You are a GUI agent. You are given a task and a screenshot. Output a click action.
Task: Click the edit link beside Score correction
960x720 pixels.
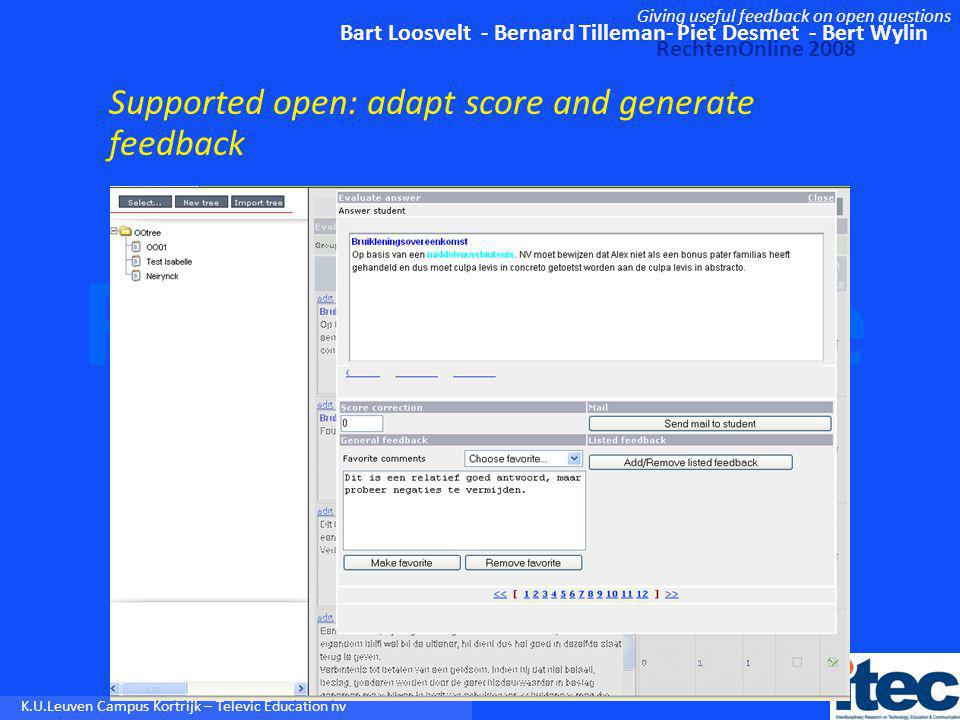(325, 405)
